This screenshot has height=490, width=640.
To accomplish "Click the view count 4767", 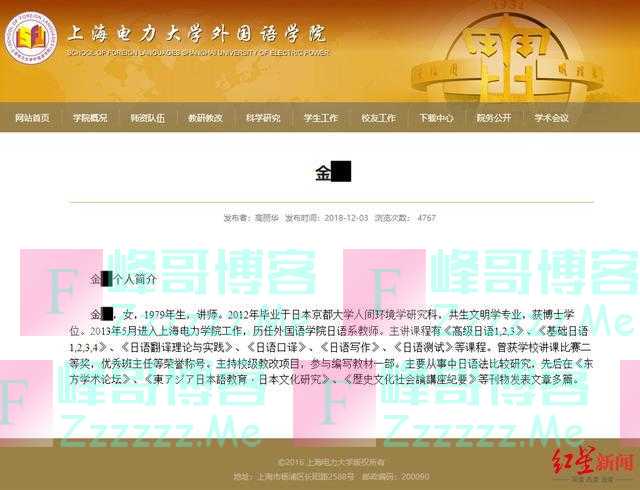I will pyautogui.click(x=427, y=217).
